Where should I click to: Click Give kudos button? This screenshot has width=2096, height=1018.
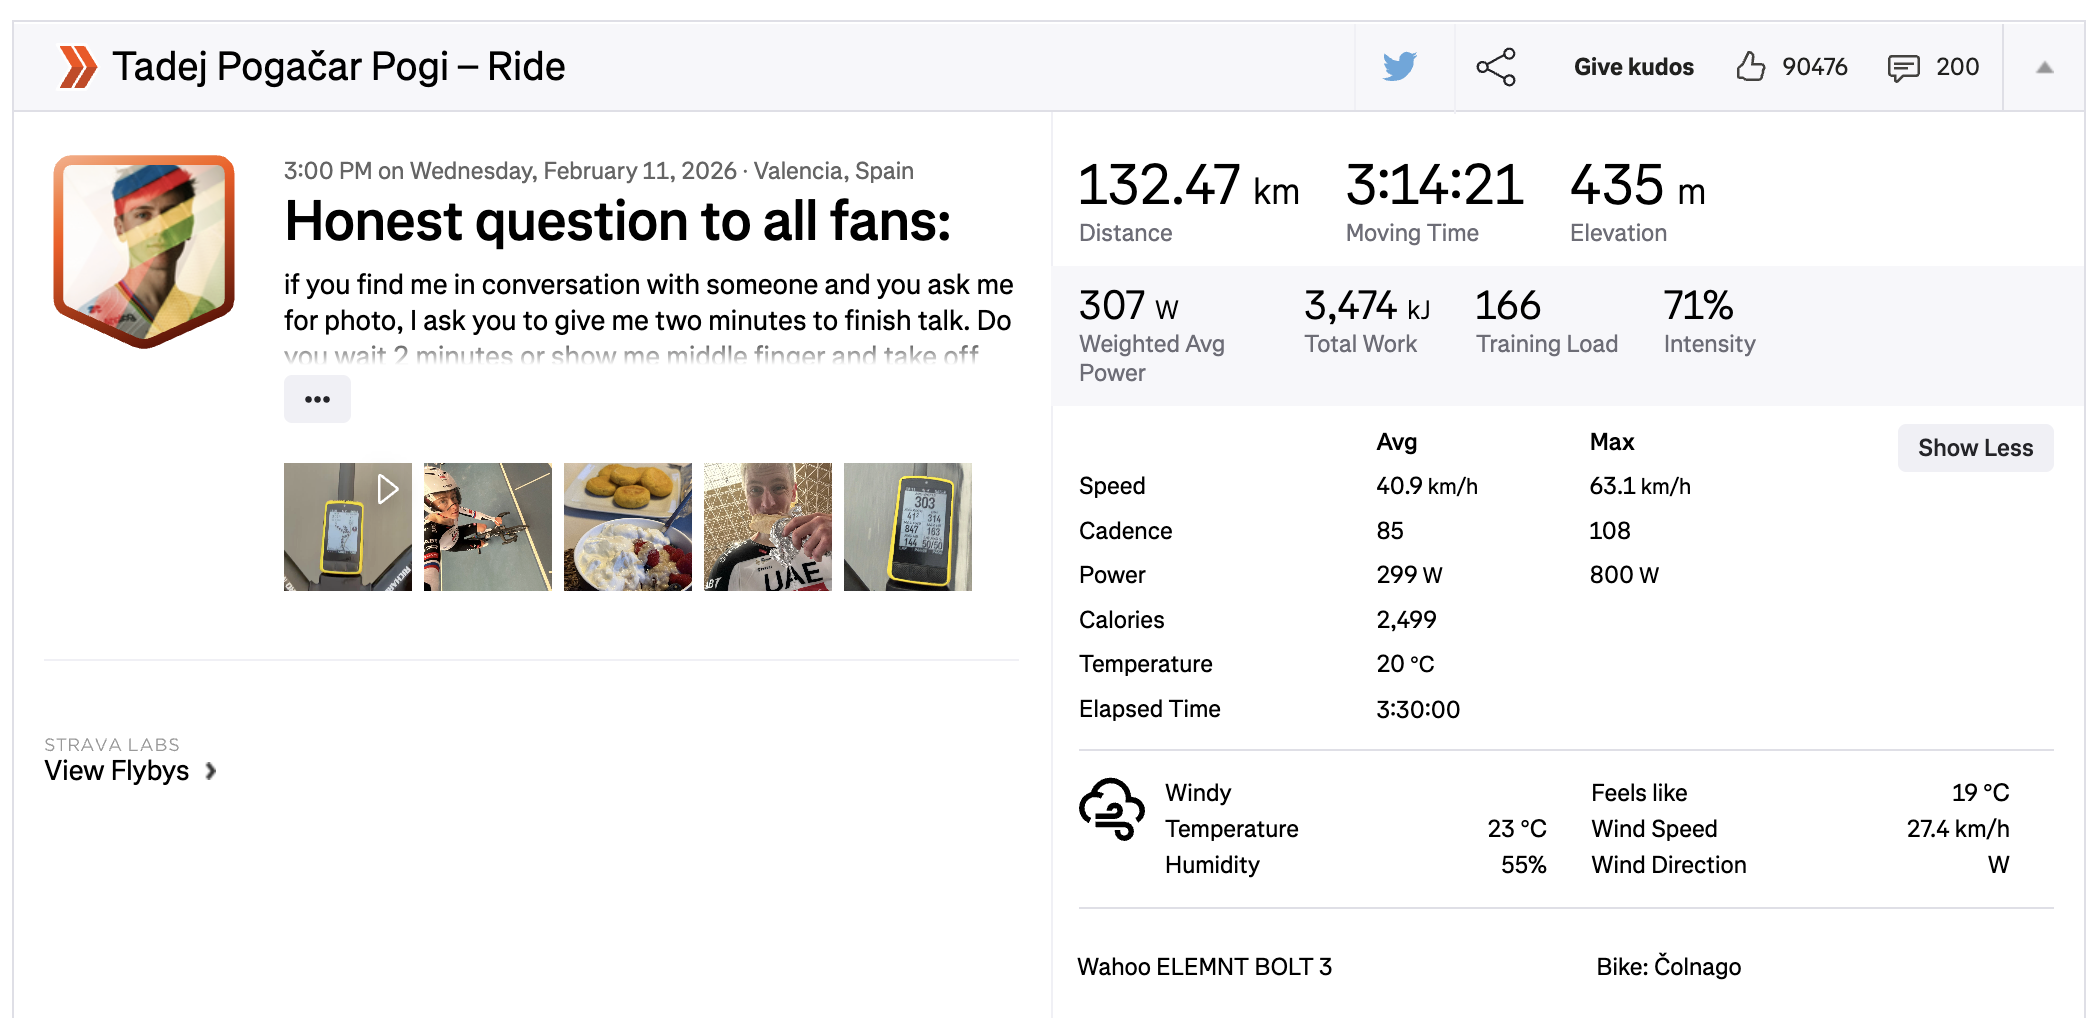pos(1633,67)
